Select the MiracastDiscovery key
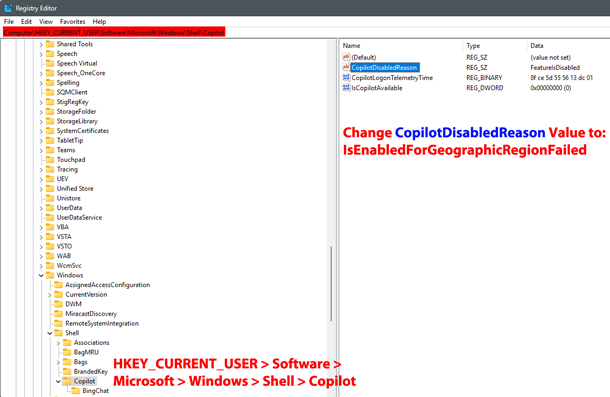Image resolution: width=610 pixels, height=397 pixels. pyautogui.click(x=91, y=314)
